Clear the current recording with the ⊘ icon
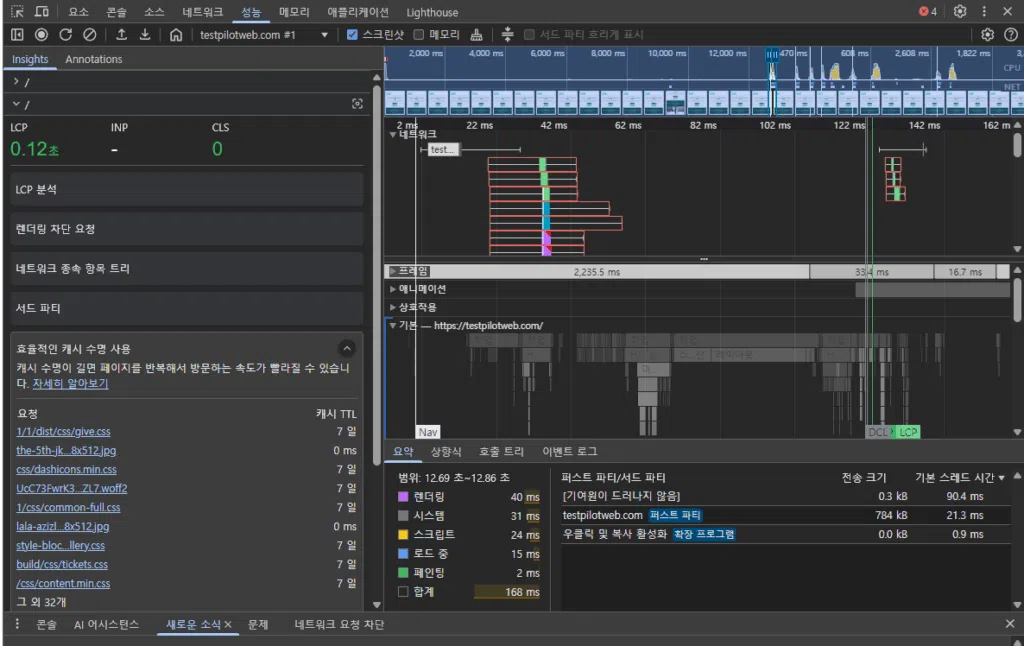Image resolution: width=1024 pixels, height=646 pixels. (88, 33)
